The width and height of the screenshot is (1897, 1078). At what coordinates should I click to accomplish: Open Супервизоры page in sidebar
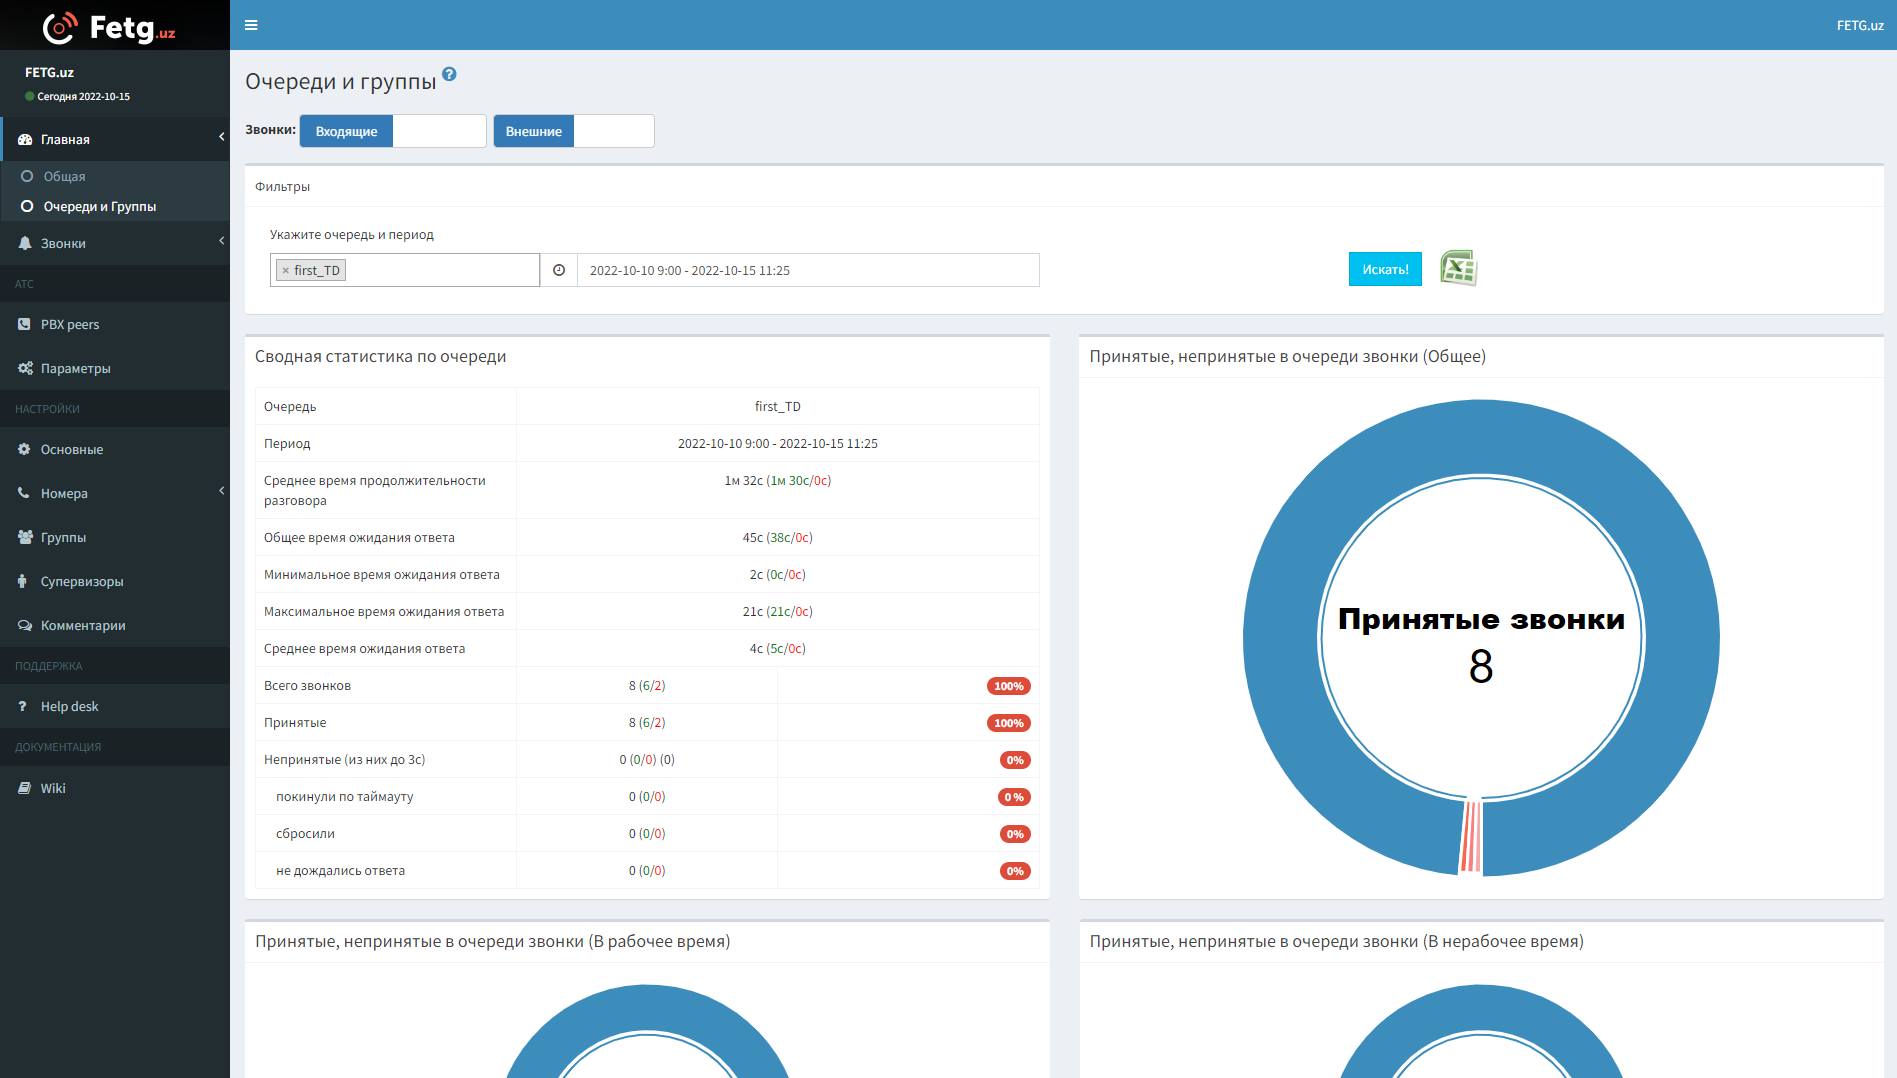pos(82,581)
